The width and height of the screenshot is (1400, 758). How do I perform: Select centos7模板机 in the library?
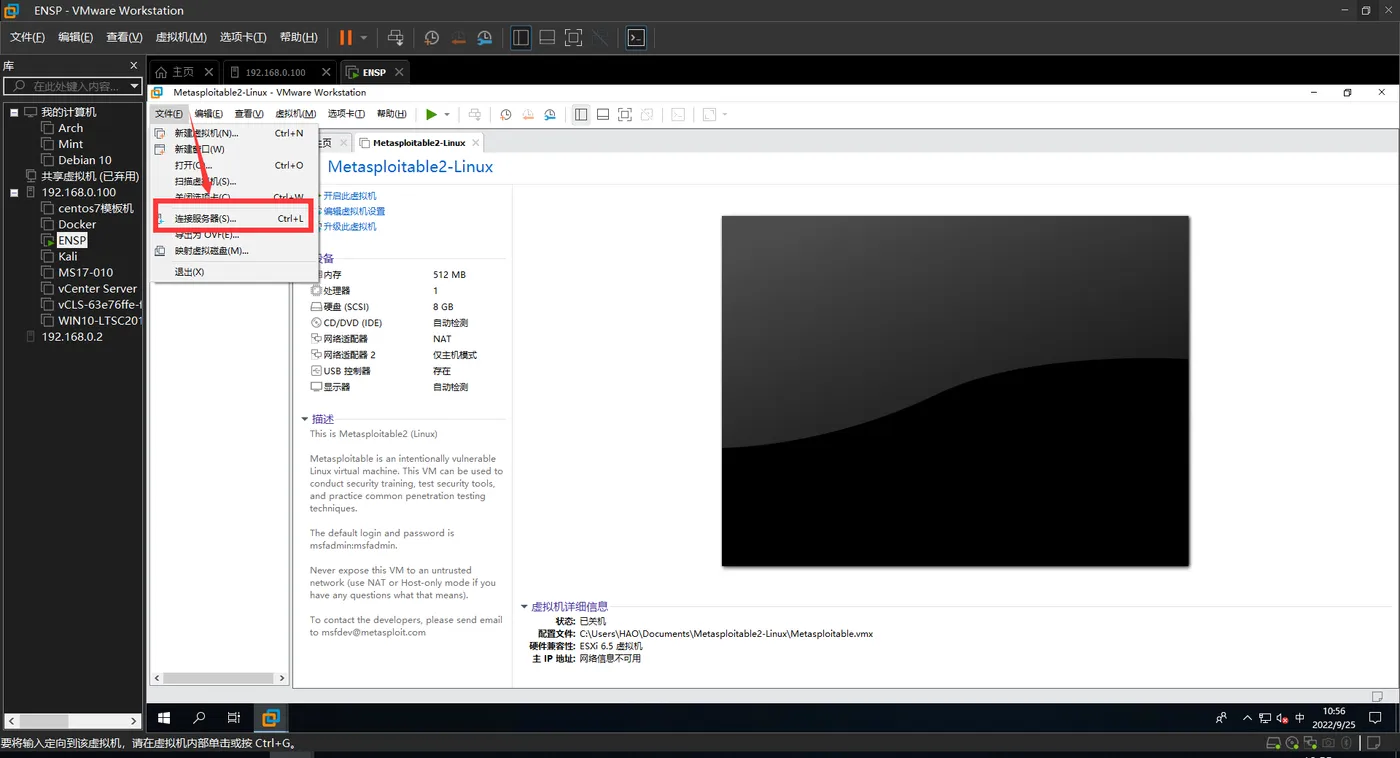(95, 208)
